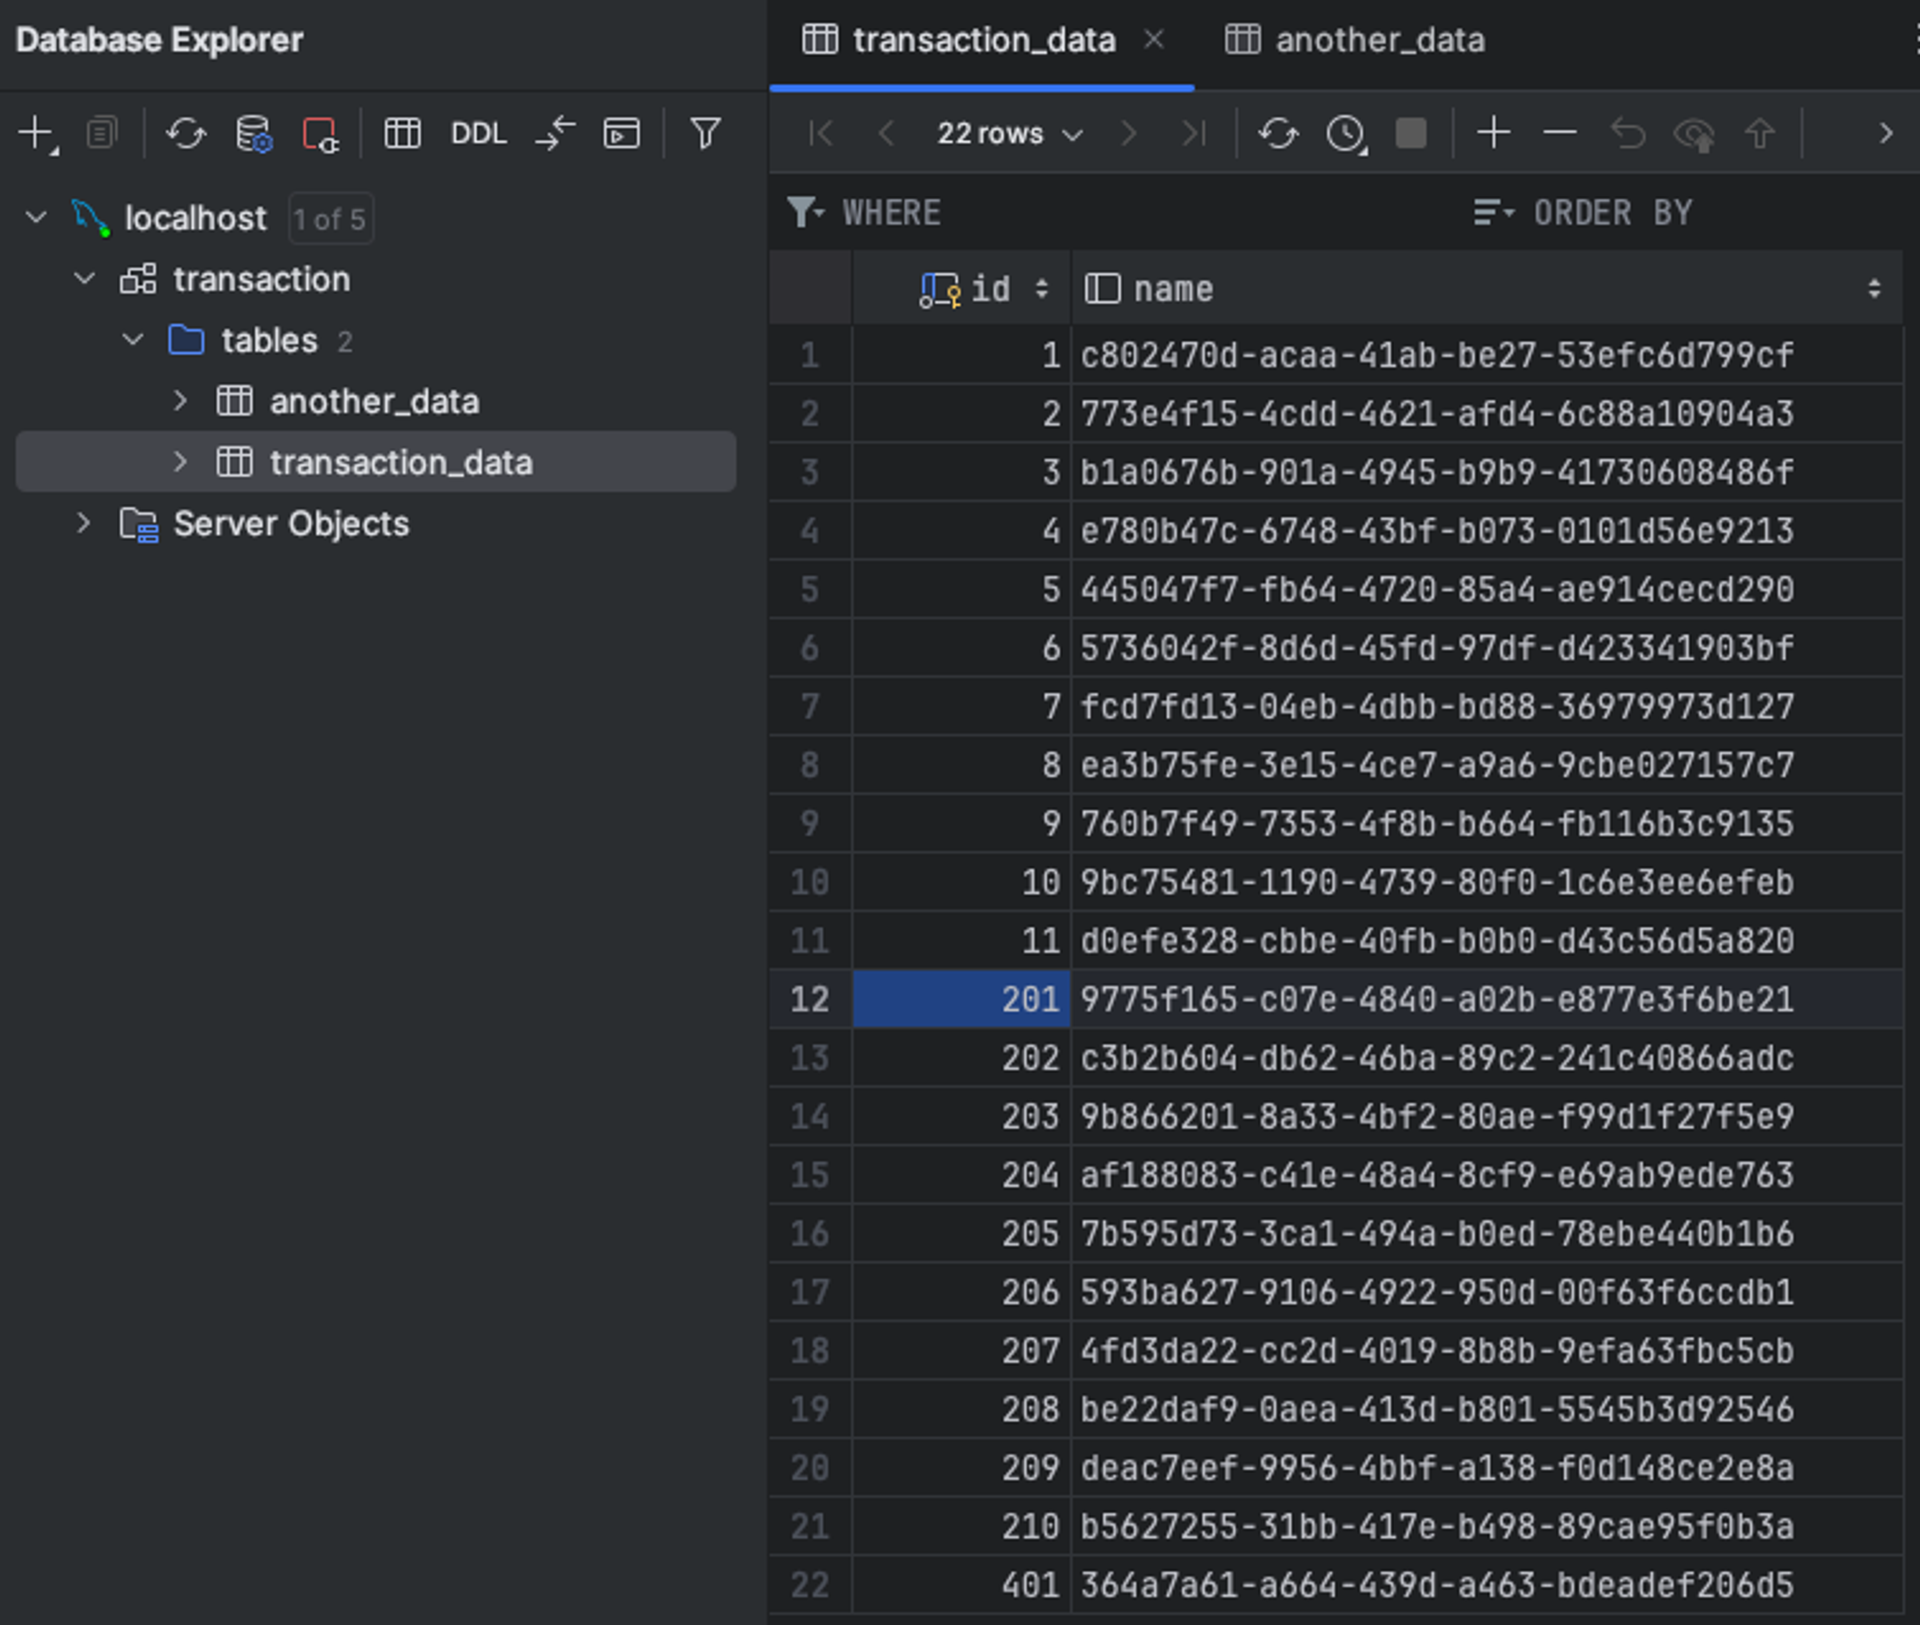Click the DDL toolbar button
Viewport: 1920px width, 1625px height.
click(x=478, y=133)
